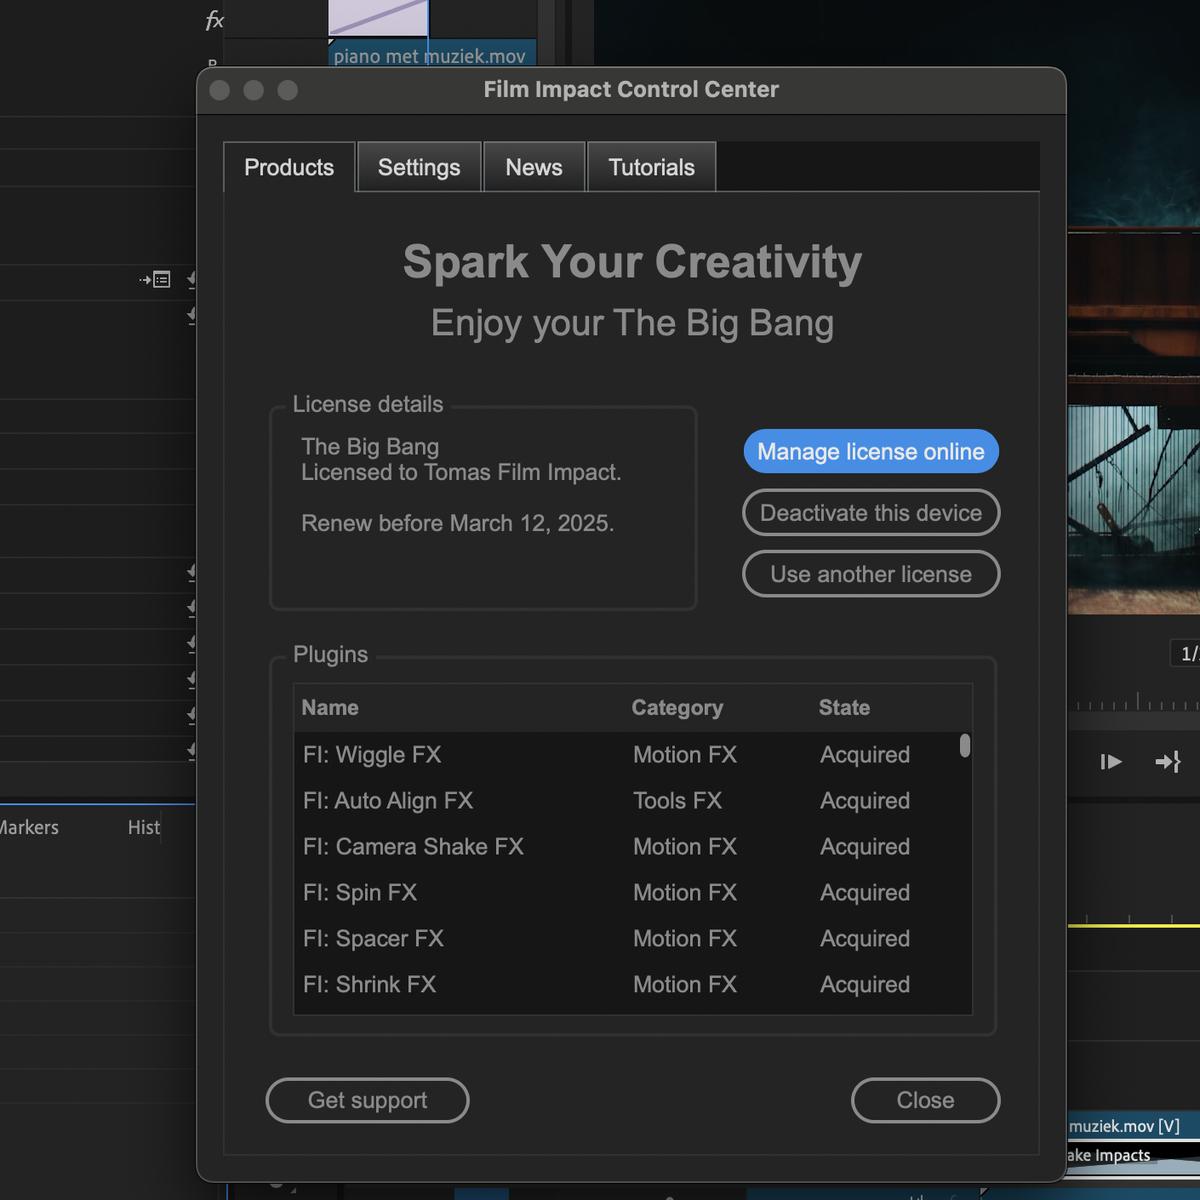The height and width of the screenshot is (1200, 1200).
Task: Select the piano met muziek.mov timeline clip
Action: click(x=430, y=56)
